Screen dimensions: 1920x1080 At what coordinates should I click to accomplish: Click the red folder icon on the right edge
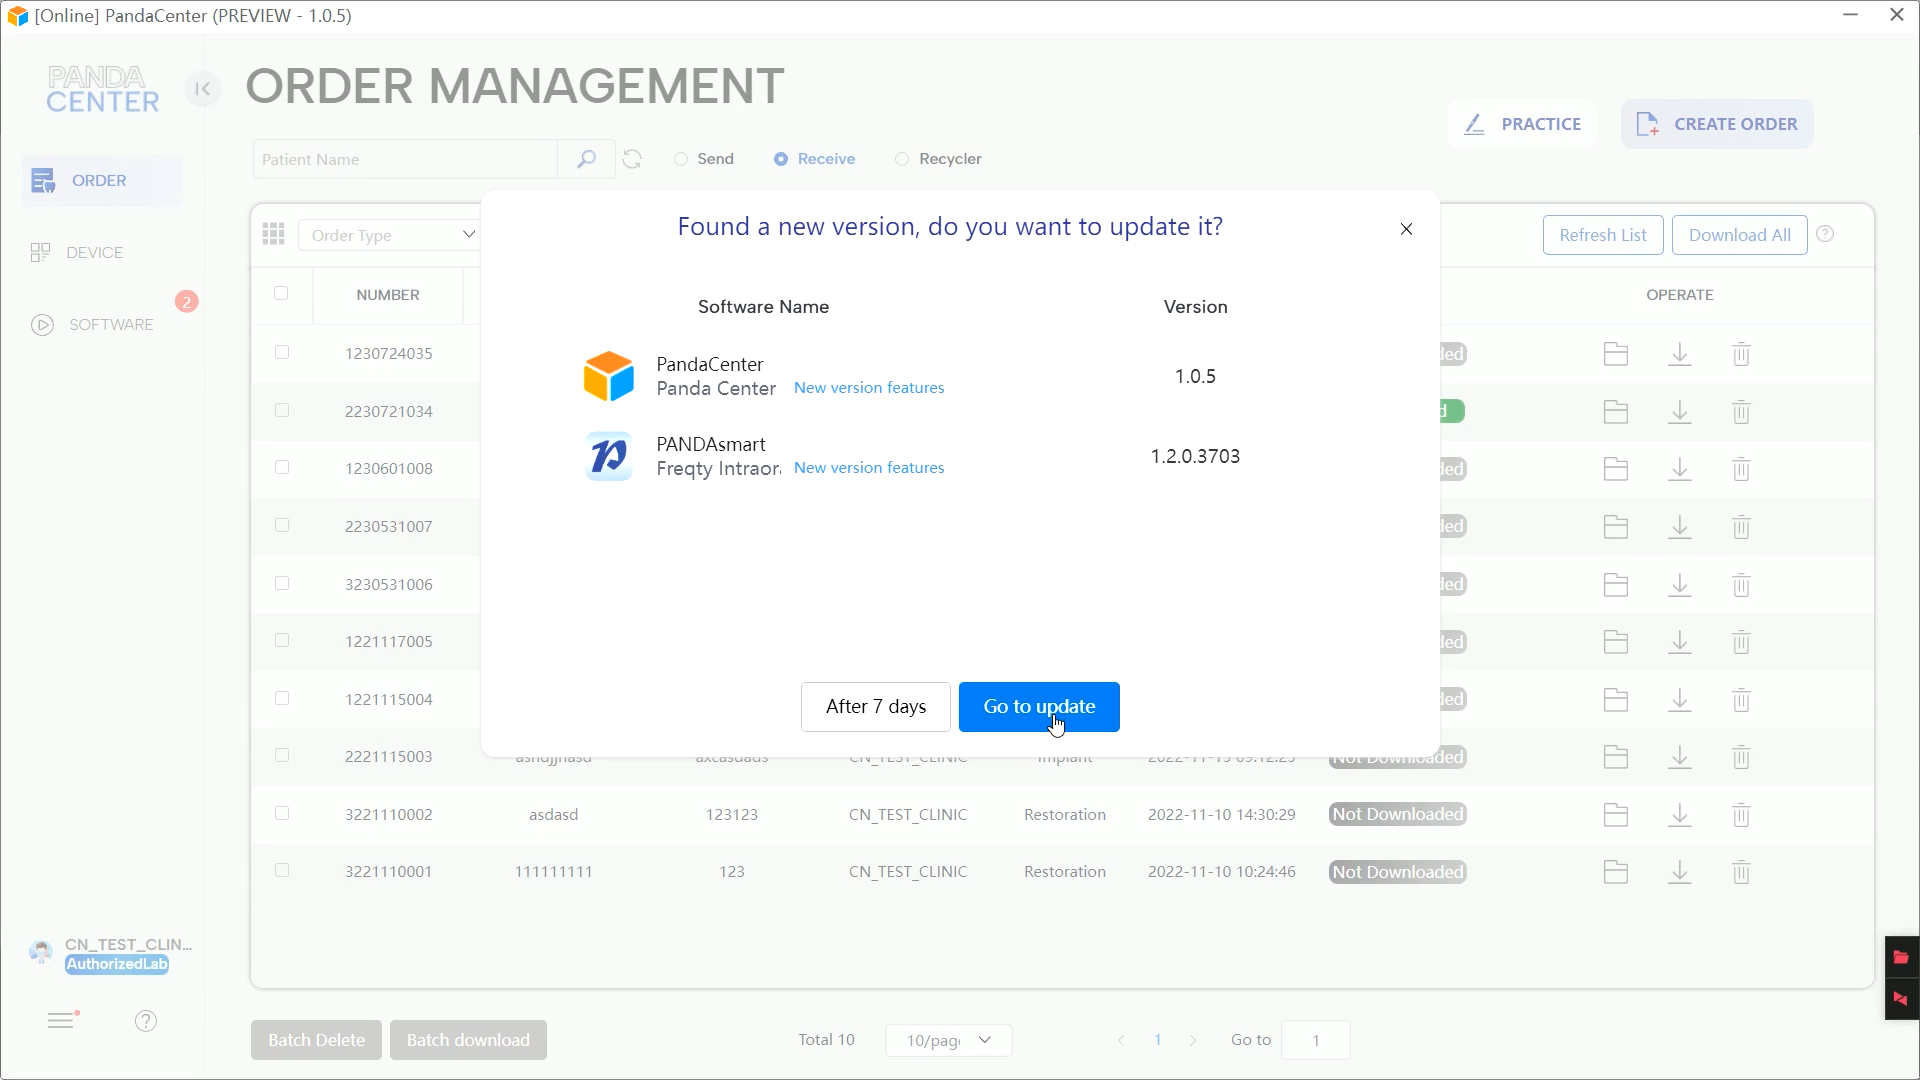1901,957
